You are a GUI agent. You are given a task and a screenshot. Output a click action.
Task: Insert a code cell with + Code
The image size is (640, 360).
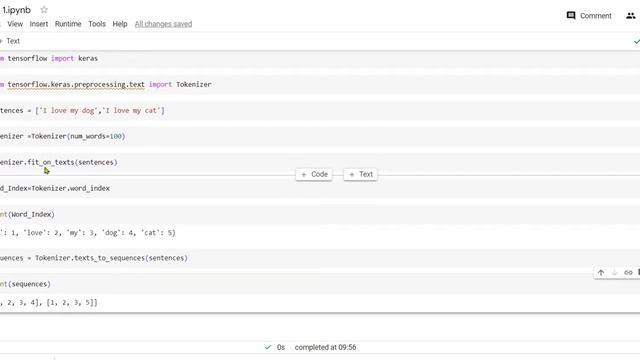click(314, 174)
